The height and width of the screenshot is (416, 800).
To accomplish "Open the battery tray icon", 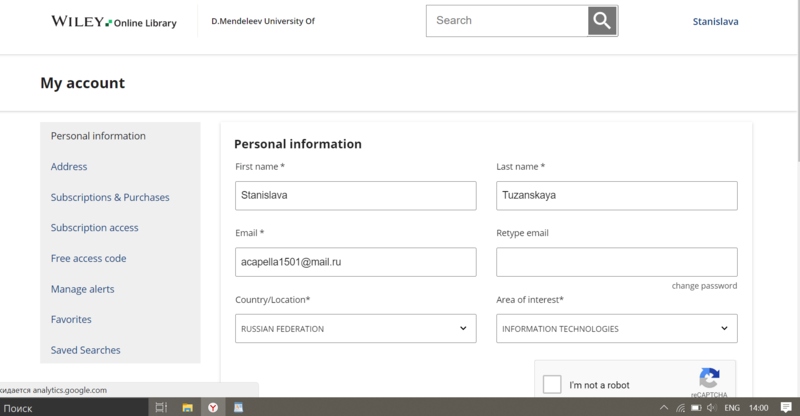I will [x=696, y=407].
